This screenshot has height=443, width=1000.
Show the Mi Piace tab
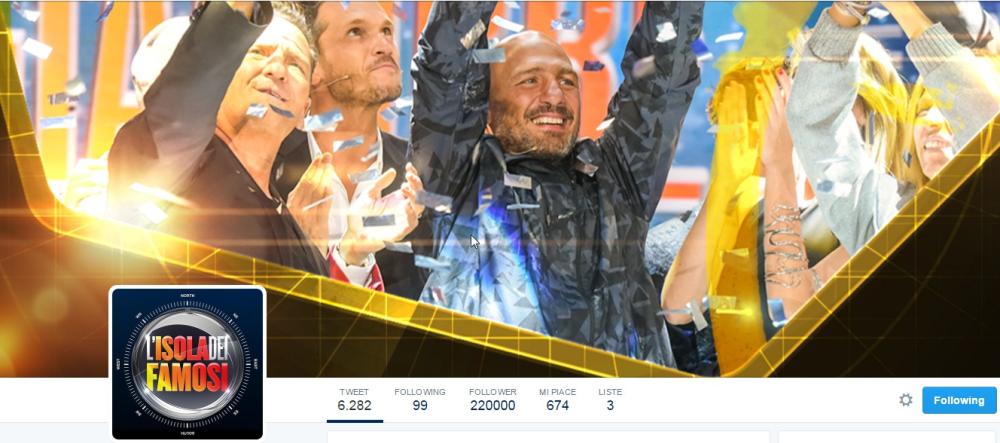click(x=557, y=400)
